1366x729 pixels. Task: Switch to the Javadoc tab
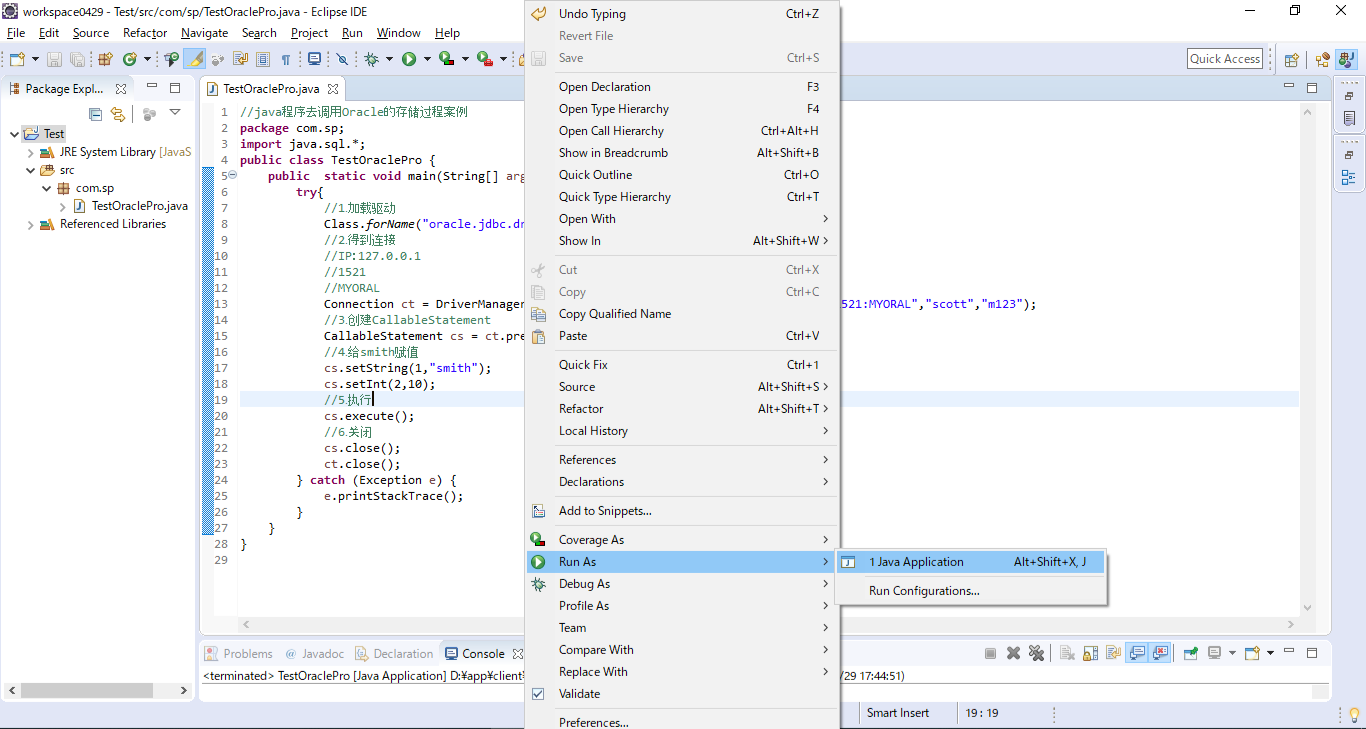[313, 654]
